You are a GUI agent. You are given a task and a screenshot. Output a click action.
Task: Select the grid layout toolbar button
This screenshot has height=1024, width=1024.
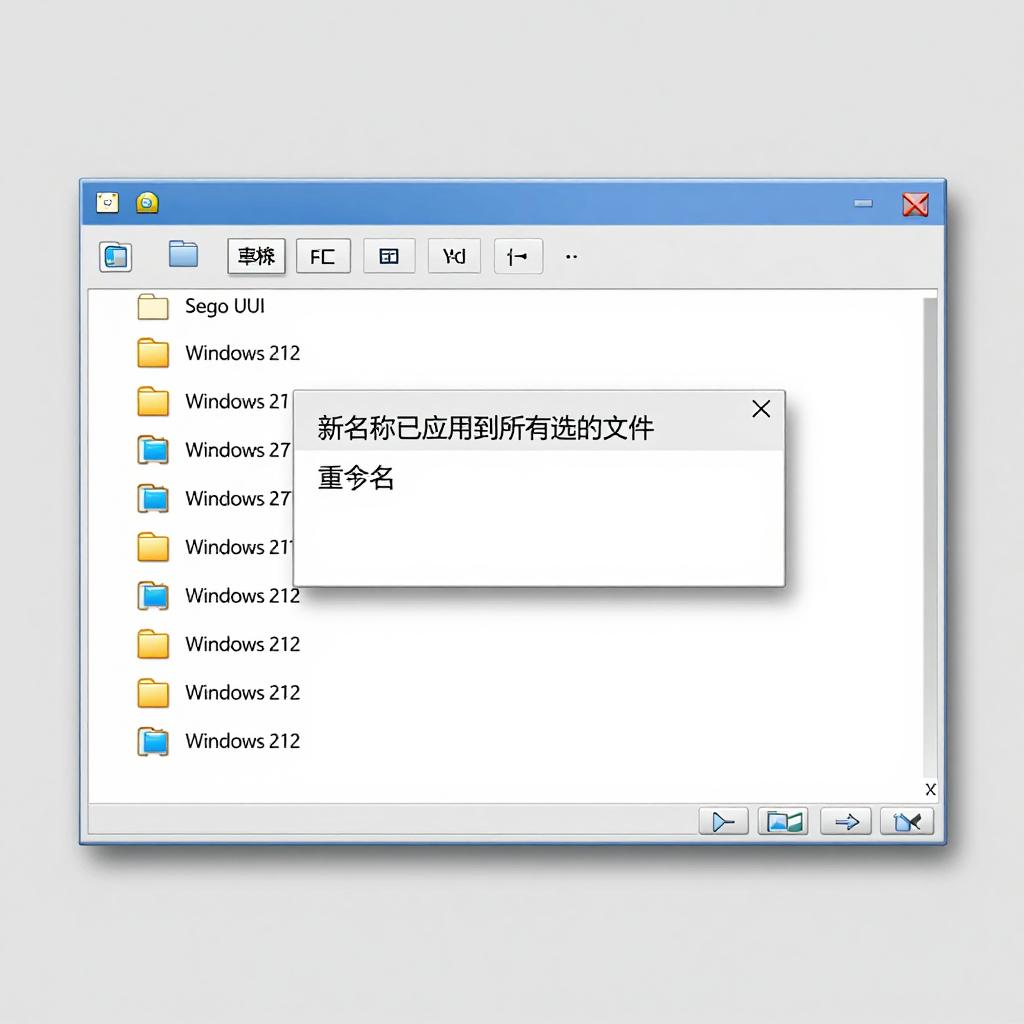[x=389, y=256]
